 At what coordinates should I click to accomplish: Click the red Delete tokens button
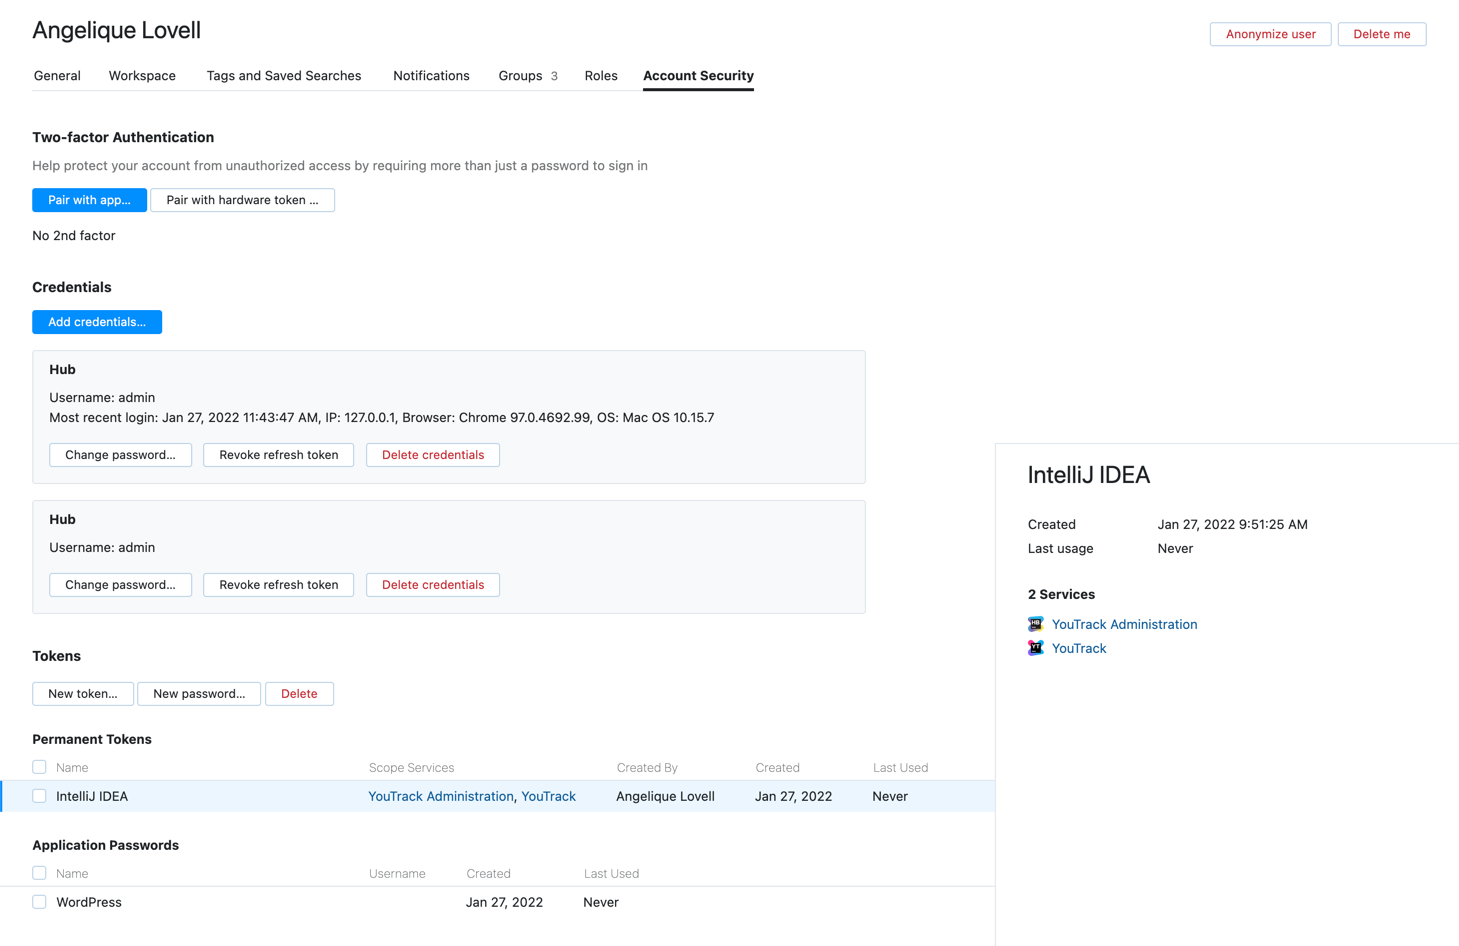point(299,694)
